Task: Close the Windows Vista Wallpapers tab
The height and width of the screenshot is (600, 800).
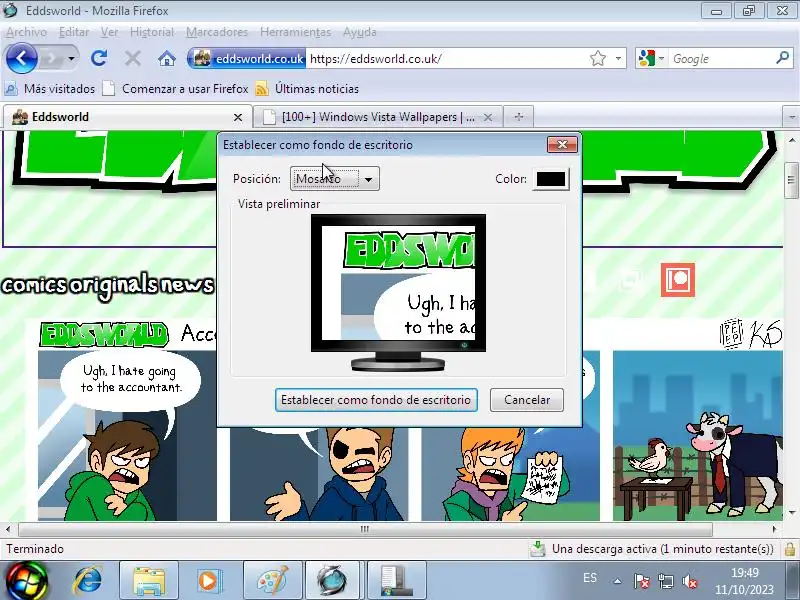Action: click(x=488, y=117)
